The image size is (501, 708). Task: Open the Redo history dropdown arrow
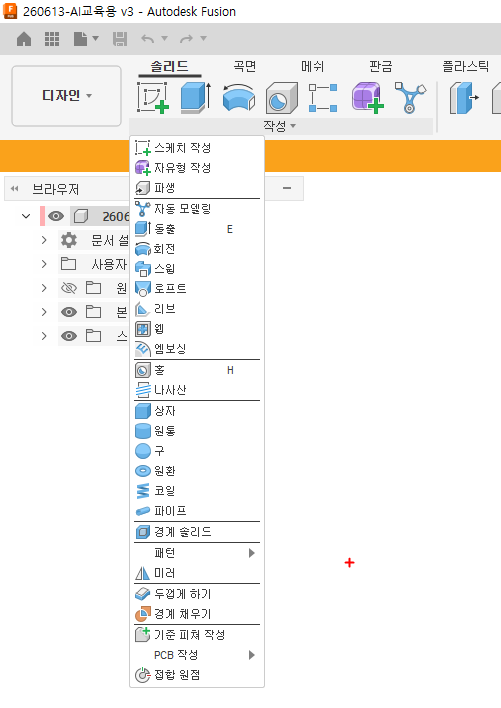coord(204,38)
